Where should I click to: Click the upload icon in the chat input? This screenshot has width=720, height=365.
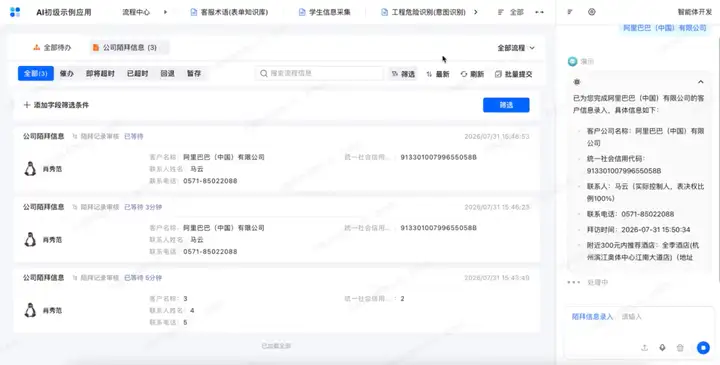click(645, 348)
